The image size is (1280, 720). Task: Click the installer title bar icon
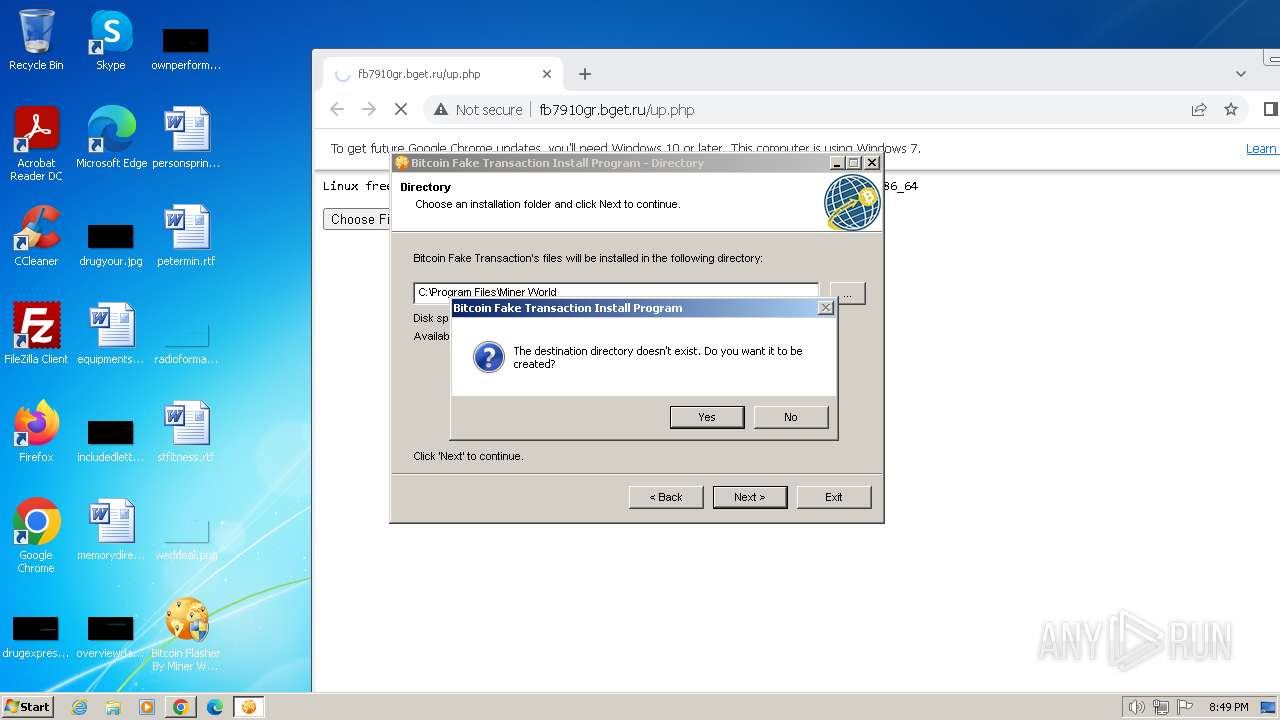pyautogui.click(x=402, y=163)
